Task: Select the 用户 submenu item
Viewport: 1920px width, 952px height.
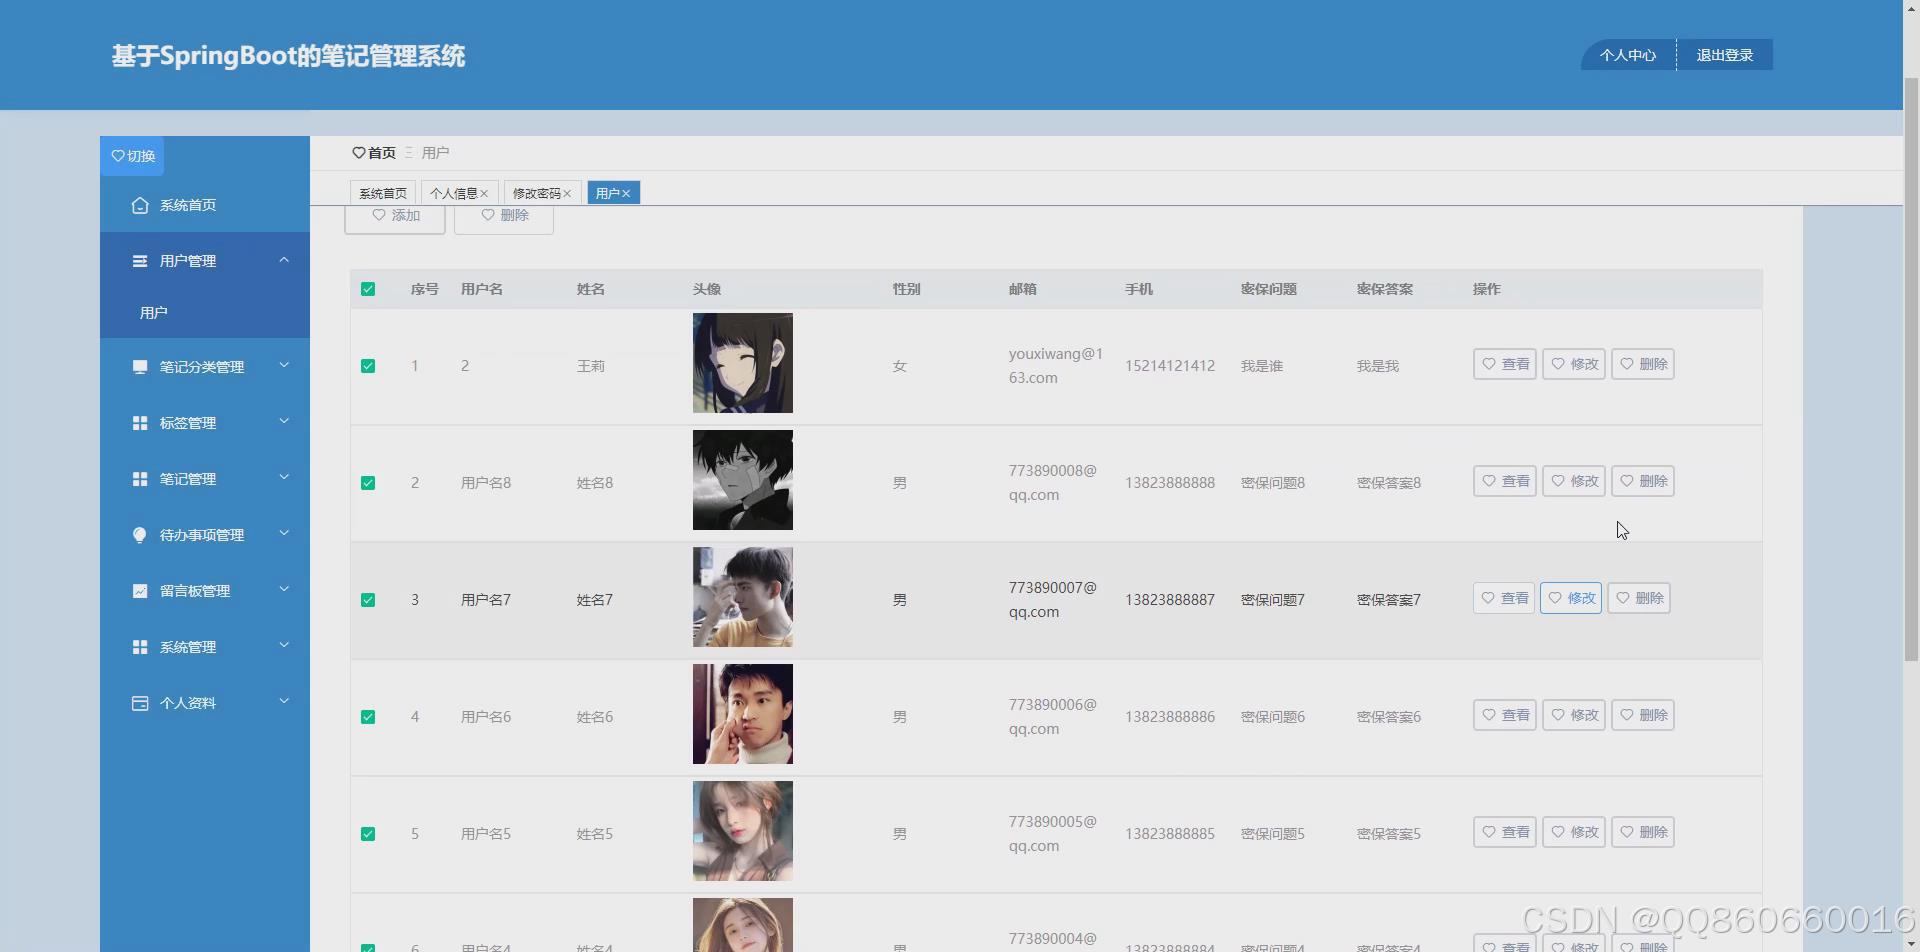Action: point(205,313)
